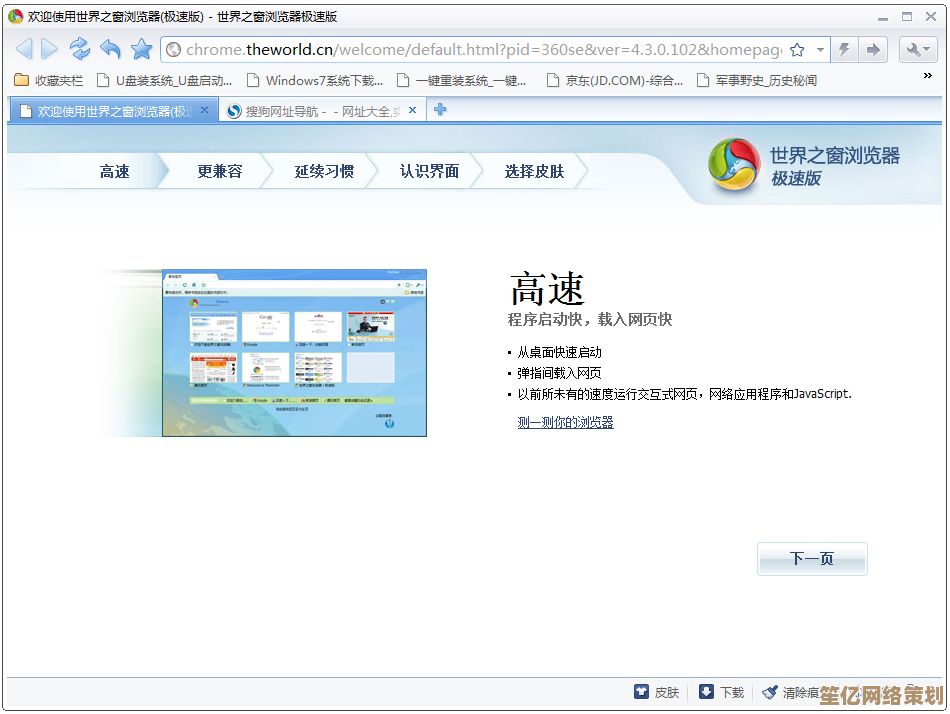950x714 pixels.
Task: Click the undo closed tab arrow icon
Action: 110,49
